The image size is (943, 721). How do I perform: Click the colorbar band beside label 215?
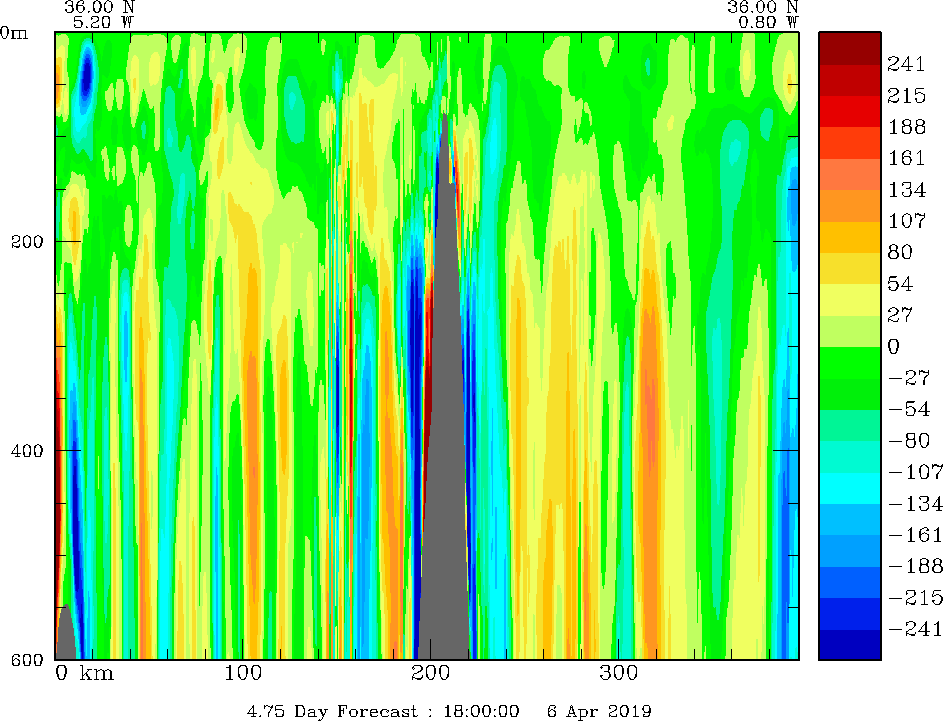click(850, 80)
